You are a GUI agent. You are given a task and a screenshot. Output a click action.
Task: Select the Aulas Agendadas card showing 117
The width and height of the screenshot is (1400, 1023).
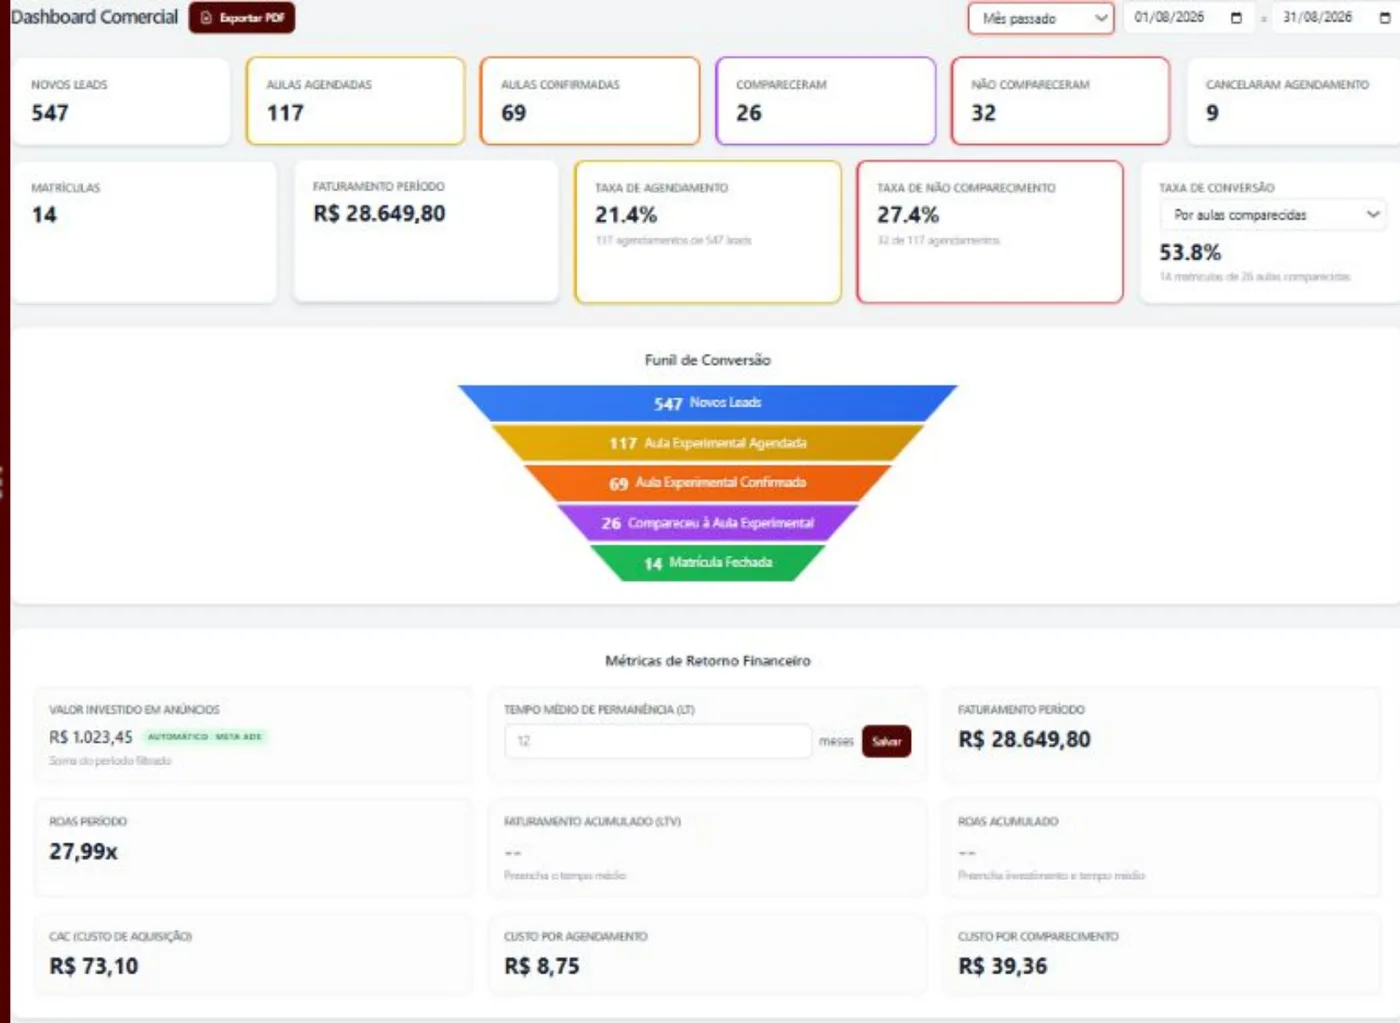[x=355, y=101]
